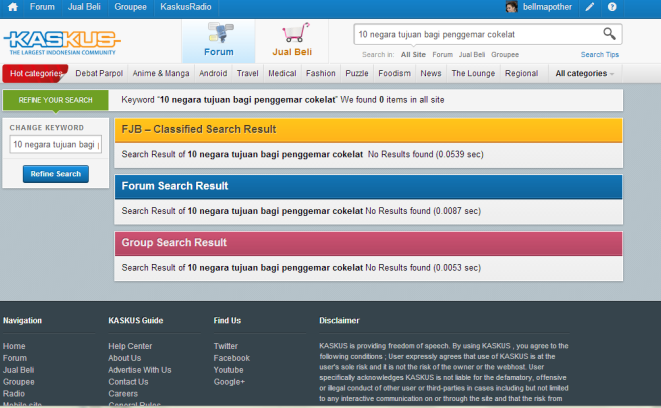Open Contact Us footer link
The image size is (661, 408).
point(128,382)
